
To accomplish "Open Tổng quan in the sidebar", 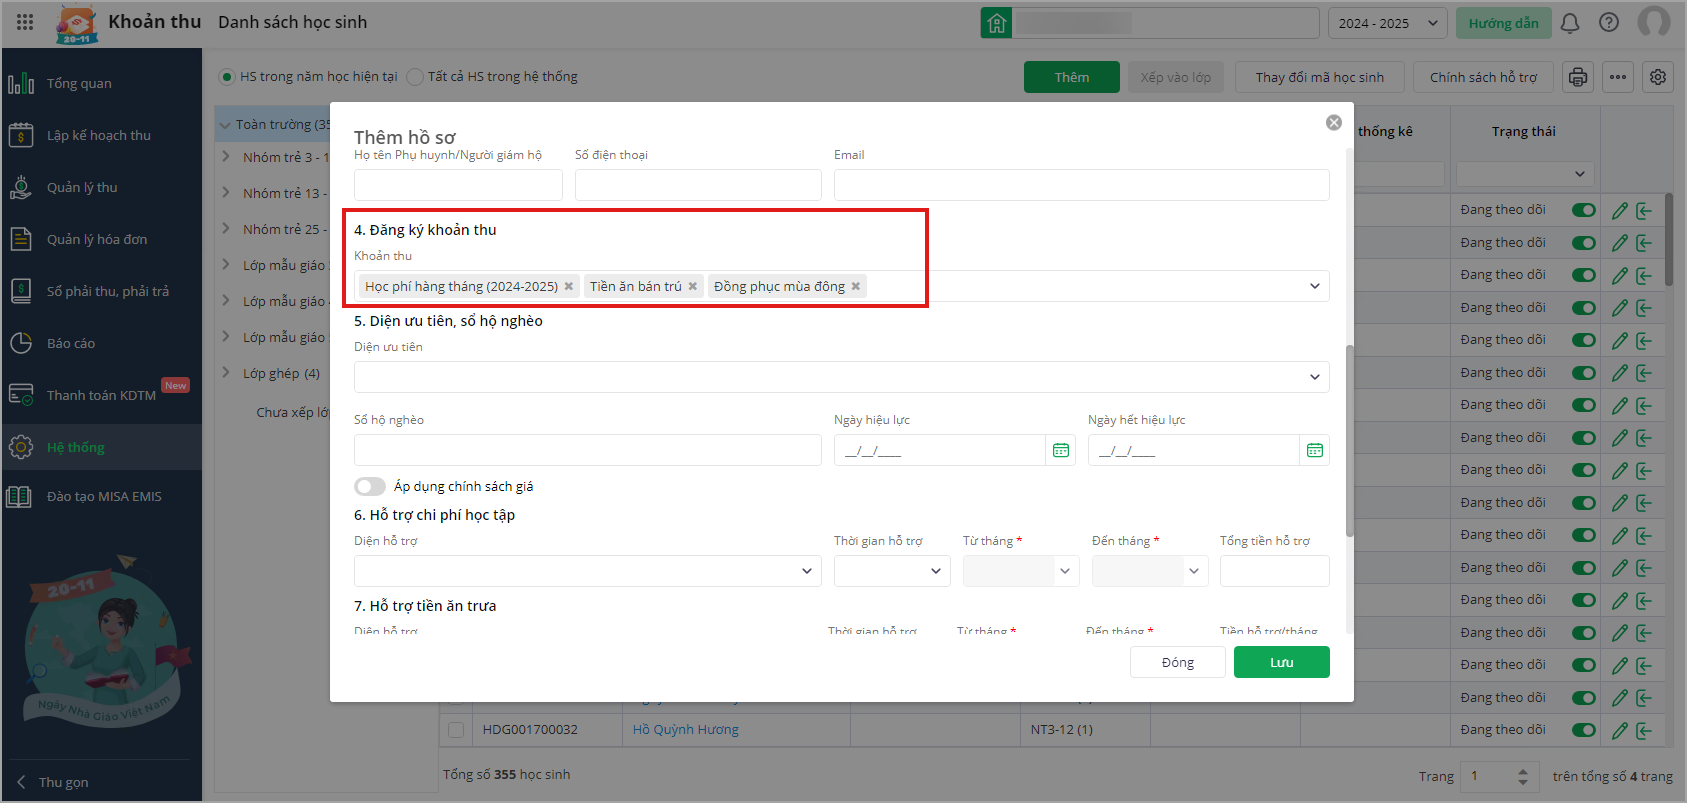I will click(x=101, y=83).
